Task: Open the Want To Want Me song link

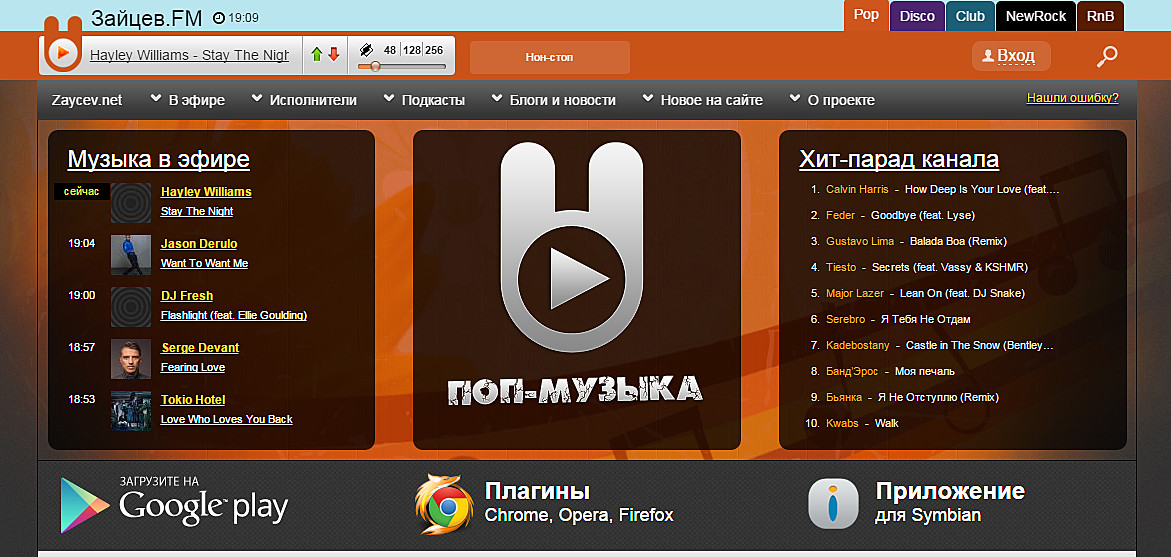Action: coord(205,264)
